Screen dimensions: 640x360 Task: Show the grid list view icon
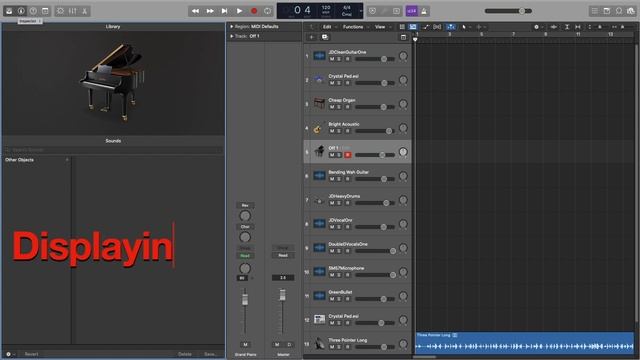point(402,27)
